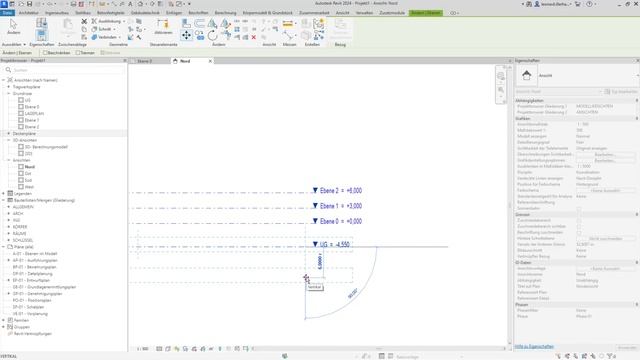640x360 pixels.
Task: Click the Mirror draw axis icon
Action: click(225, 23)
